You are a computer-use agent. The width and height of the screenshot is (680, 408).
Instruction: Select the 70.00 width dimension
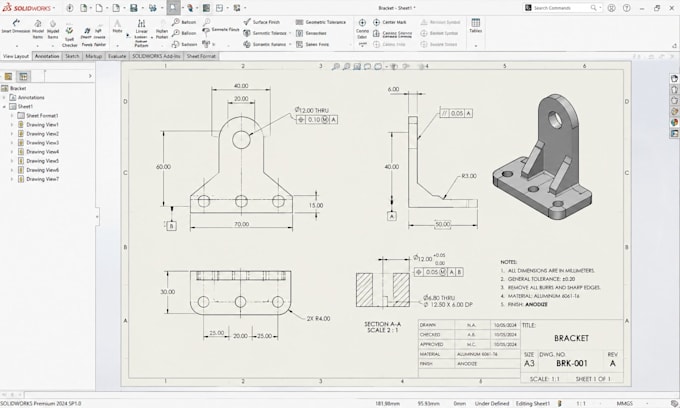(242, 224)
